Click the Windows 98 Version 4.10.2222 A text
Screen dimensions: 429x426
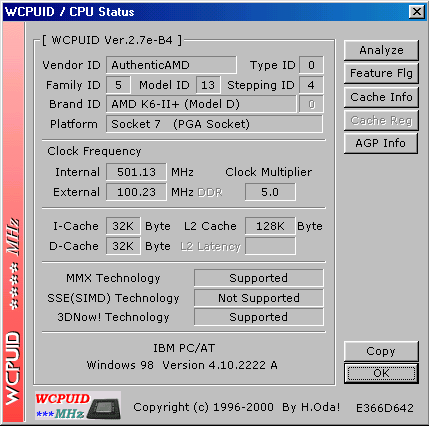[182, 365]
